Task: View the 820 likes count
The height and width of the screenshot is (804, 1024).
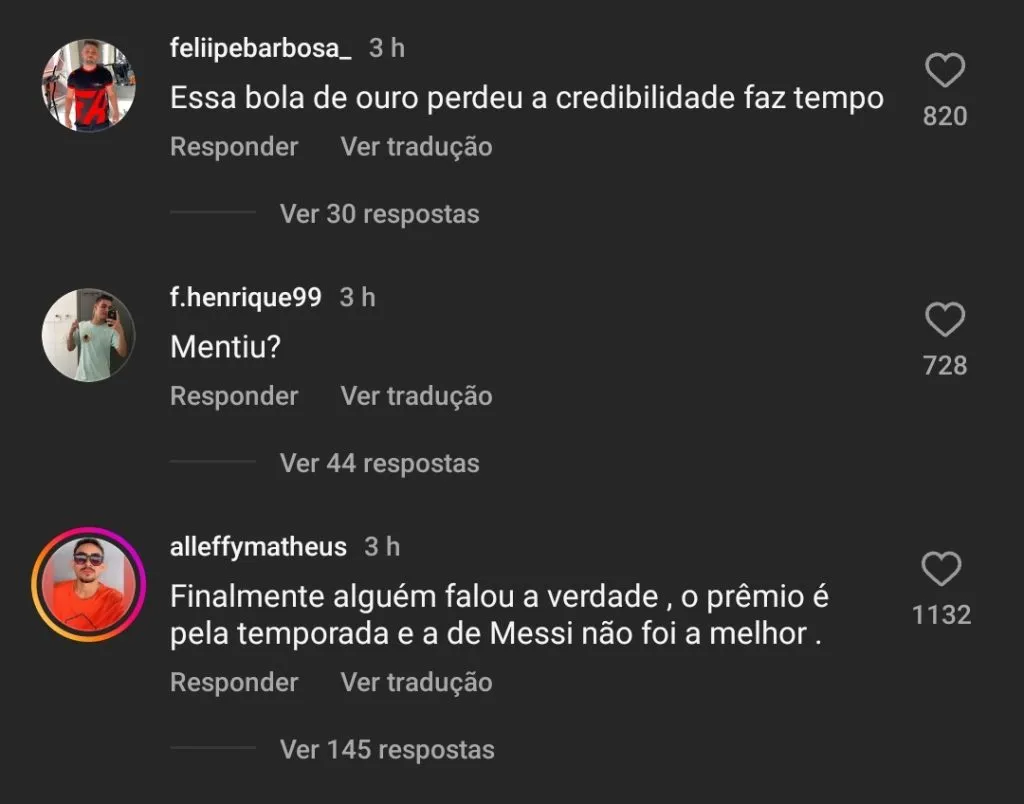Action: click(x=945, y=116)
